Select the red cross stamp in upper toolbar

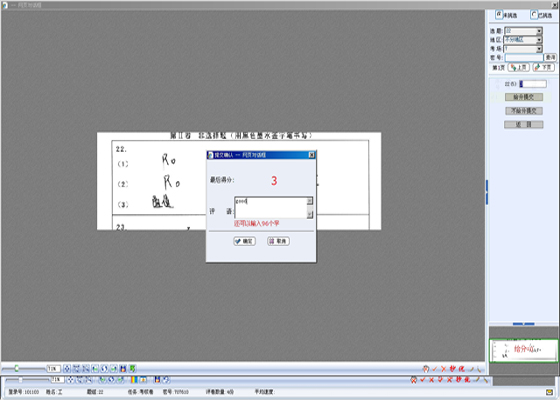click(444, 369)
